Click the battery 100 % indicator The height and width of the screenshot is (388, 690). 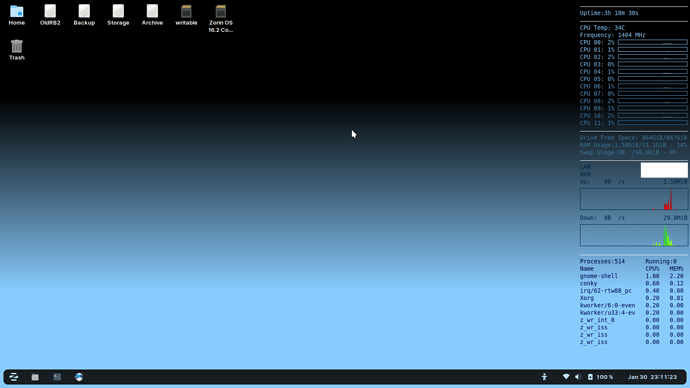600,377
